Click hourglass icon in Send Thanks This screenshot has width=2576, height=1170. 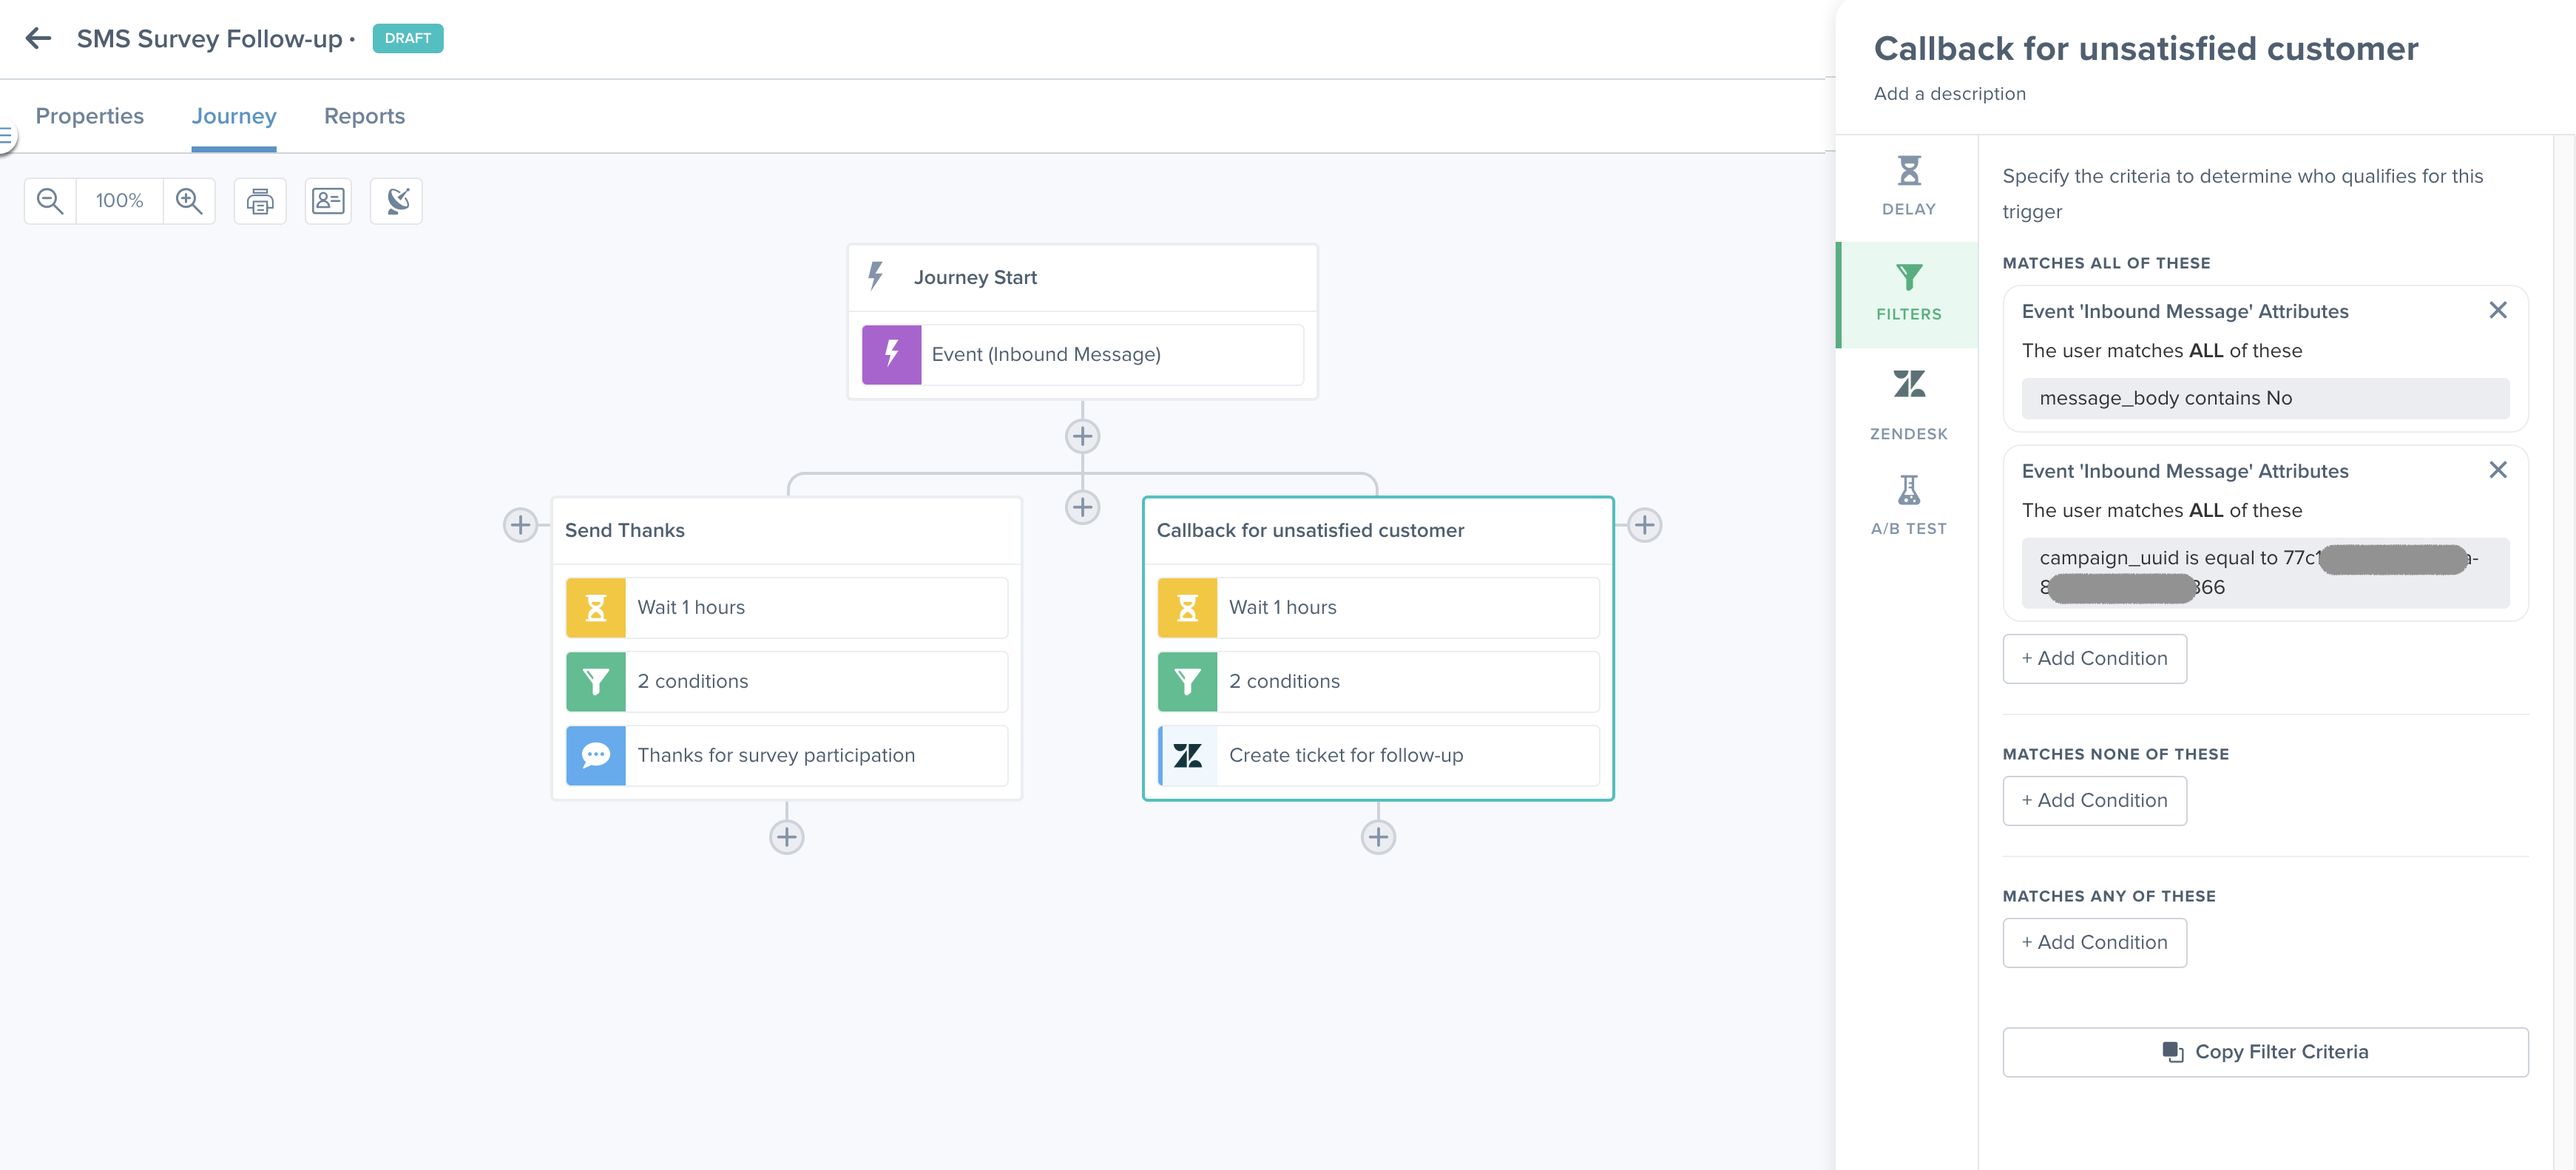(596, 608)
